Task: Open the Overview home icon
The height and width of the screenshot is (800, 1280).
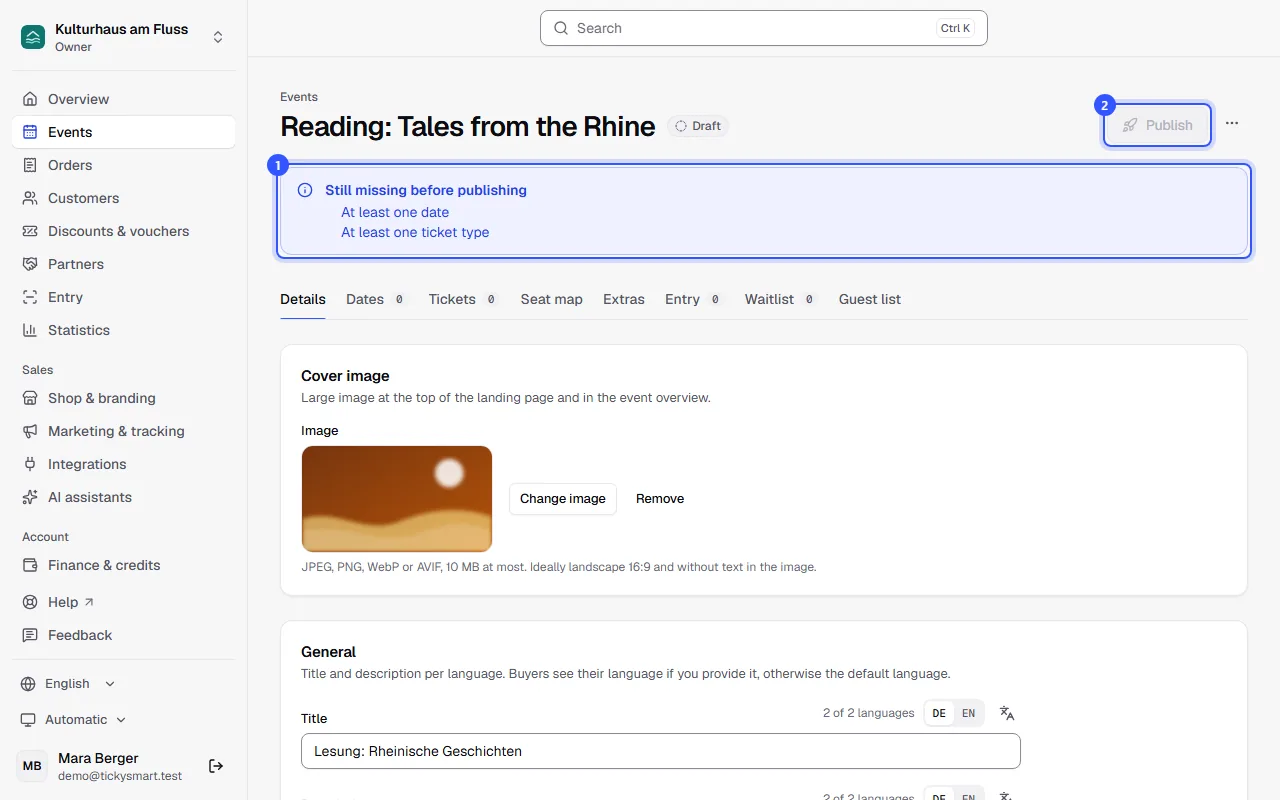Action: [x=30, y=99]
